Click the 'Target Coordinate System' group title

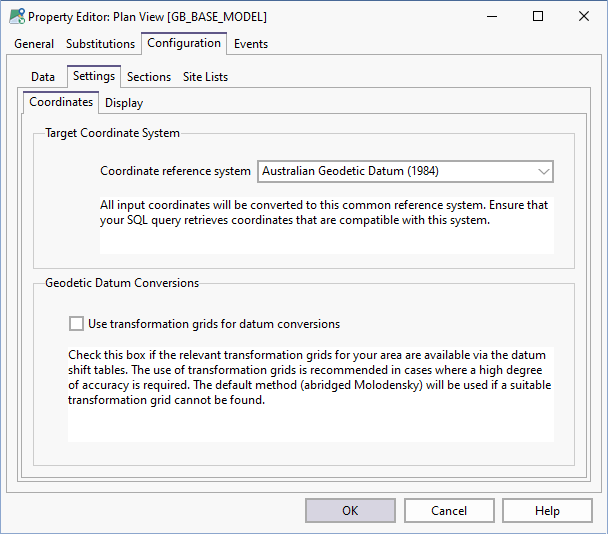[x=112, y=133]
